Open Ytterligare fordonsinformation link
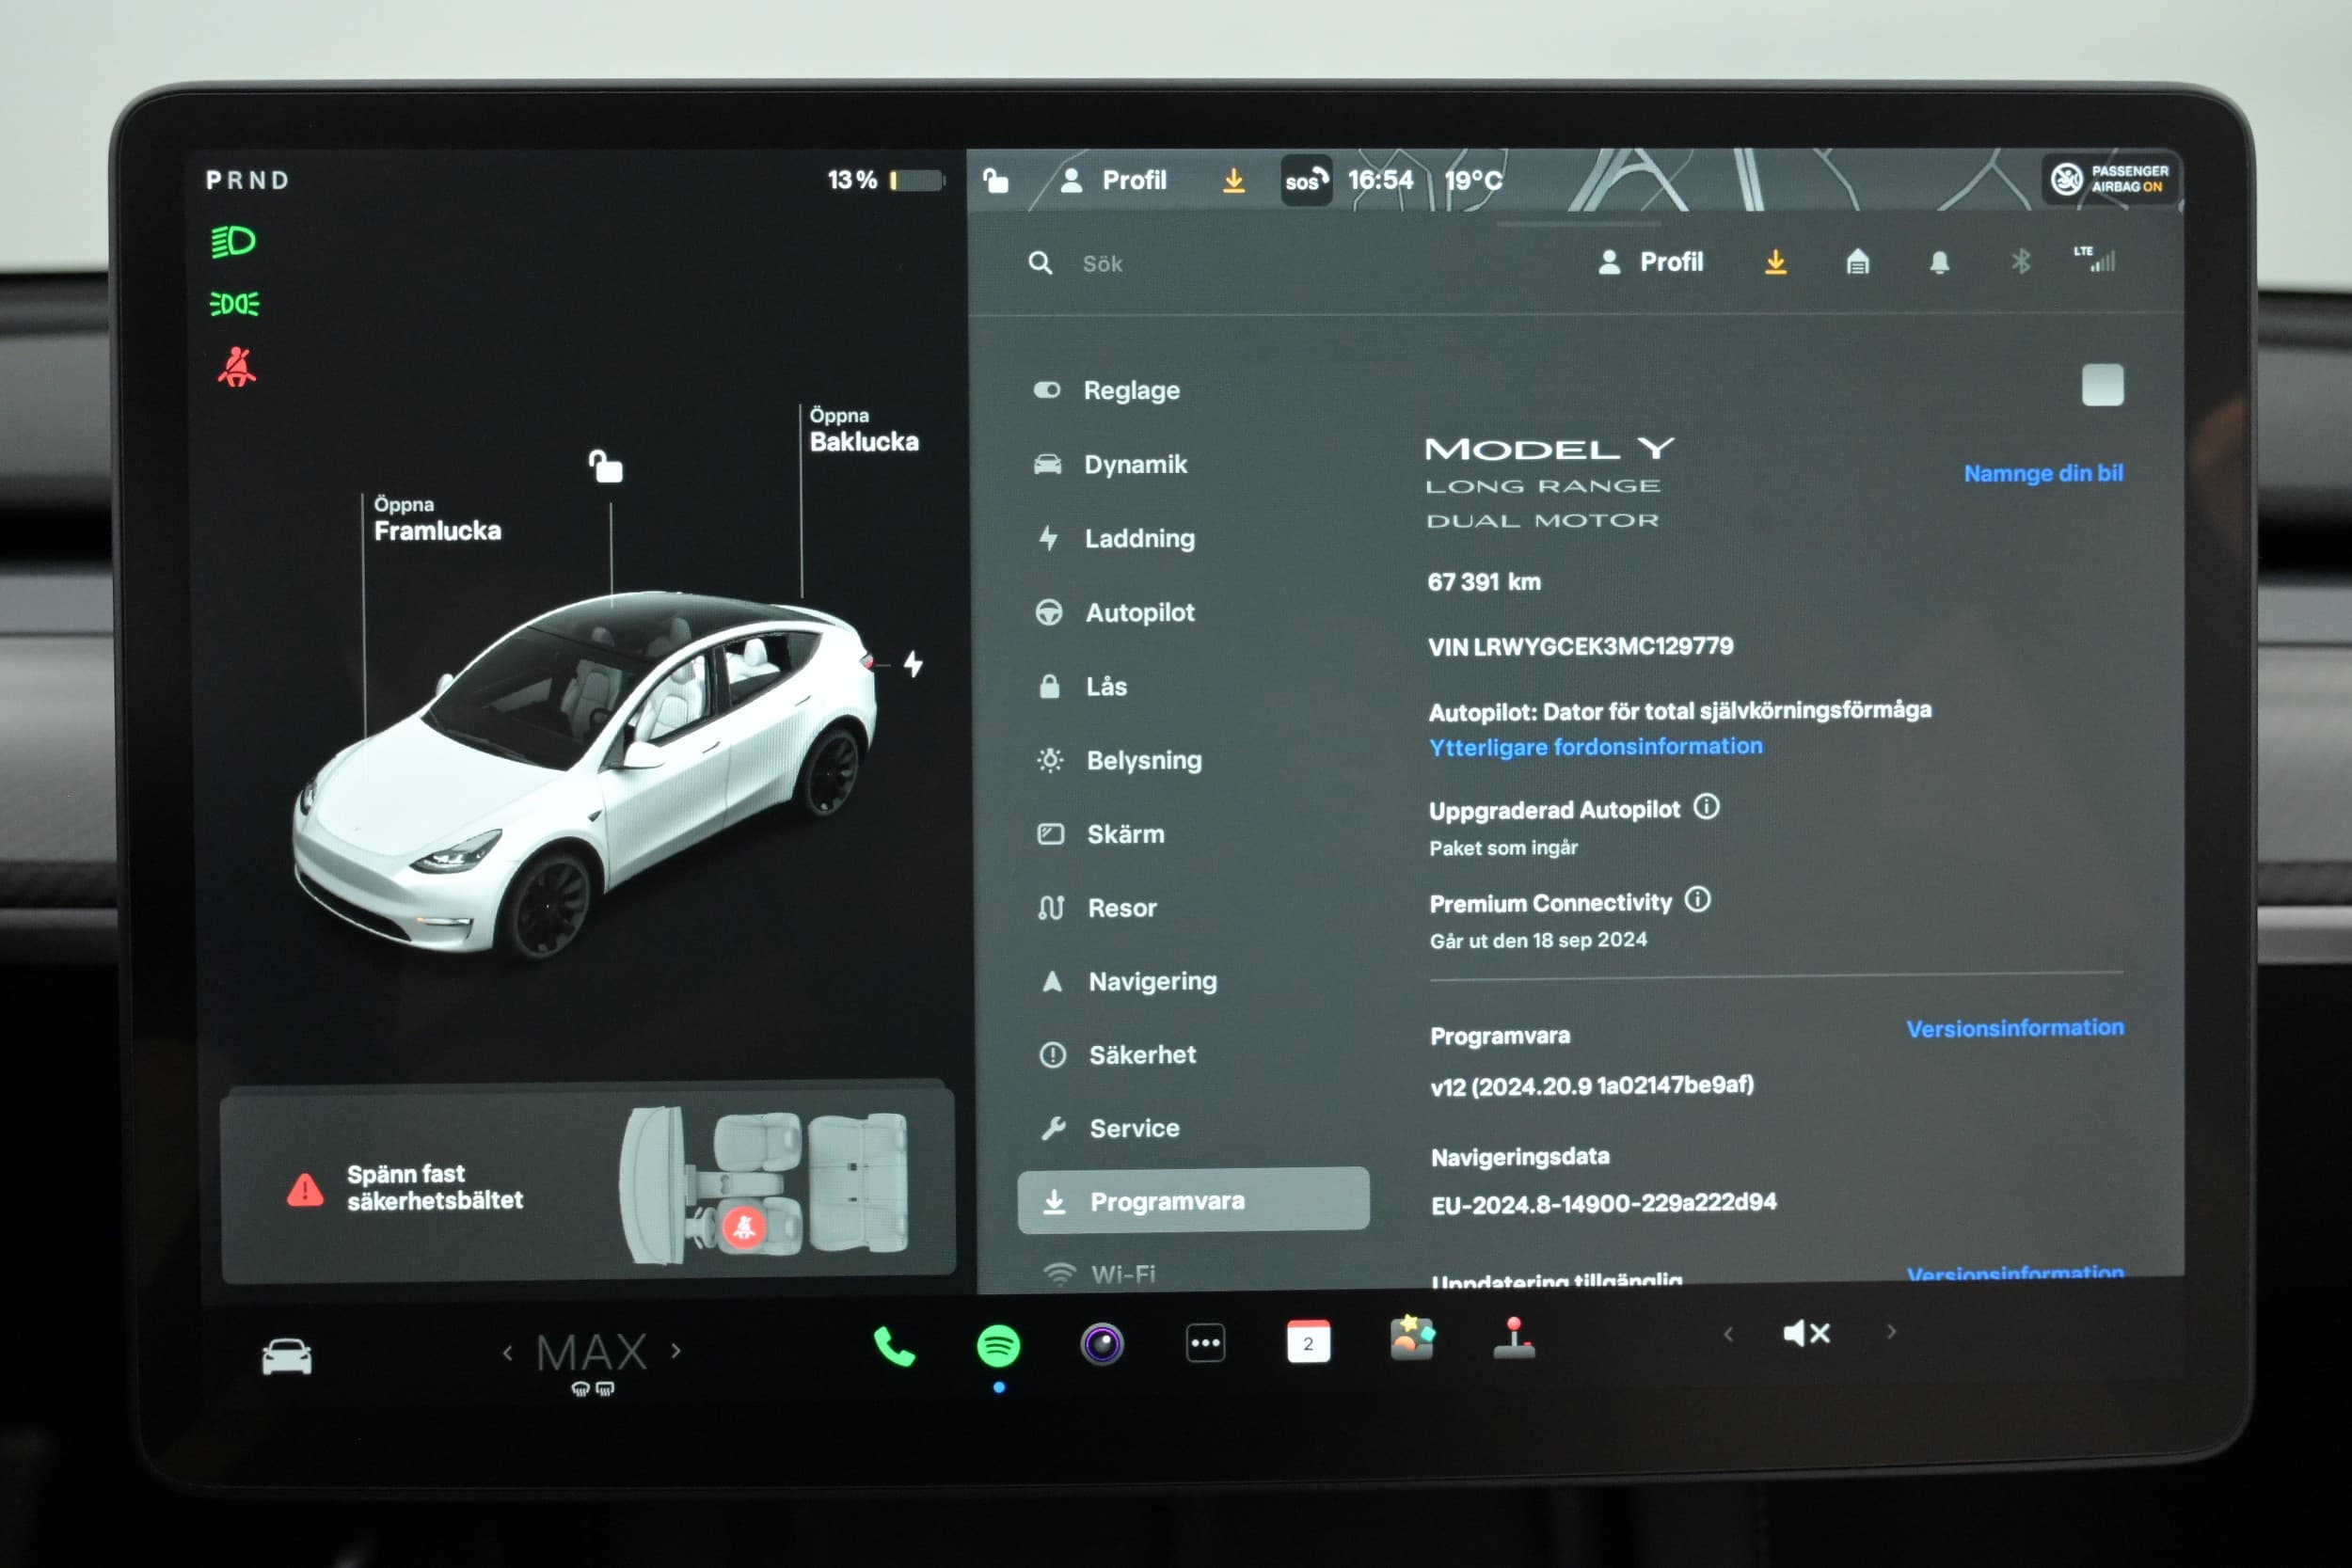2352x1568 pixels. [1596, 747]
